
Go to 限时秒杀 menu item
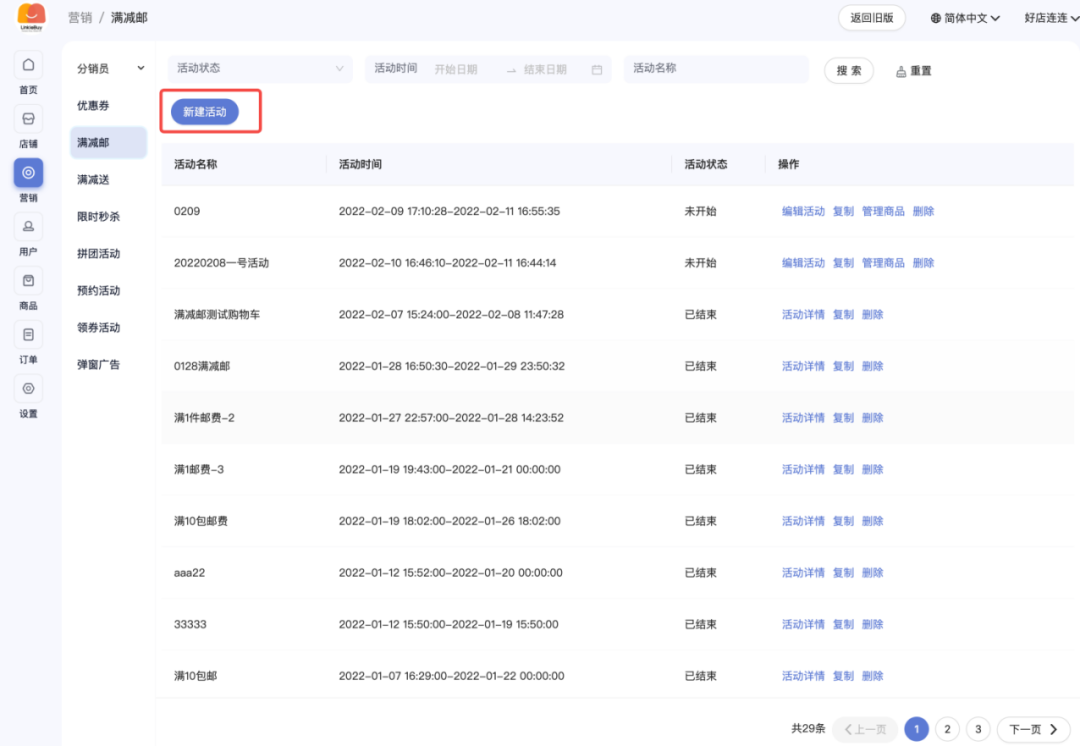(x=98, y=216)
